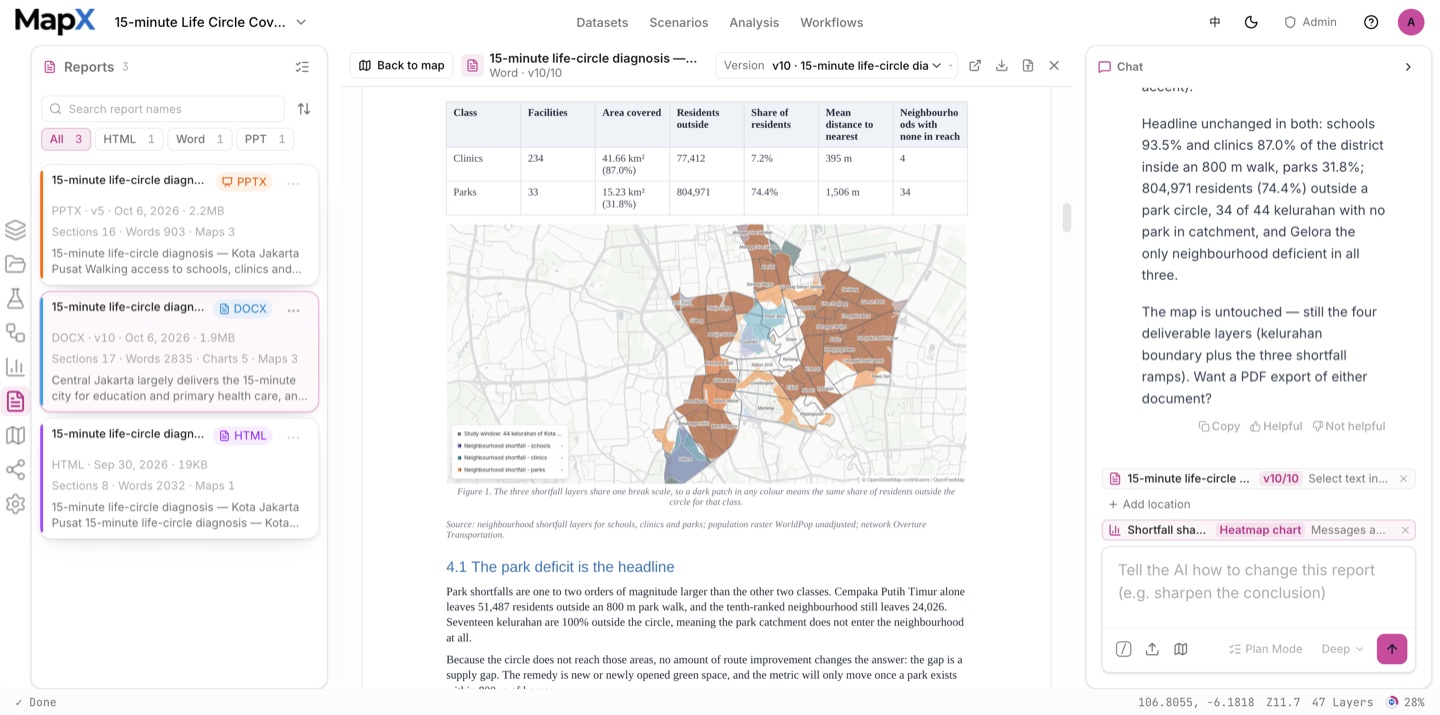The image size is (1440, 715).
Task: Click the 28% usage indicator in status bar
Action: point(1405,702)
